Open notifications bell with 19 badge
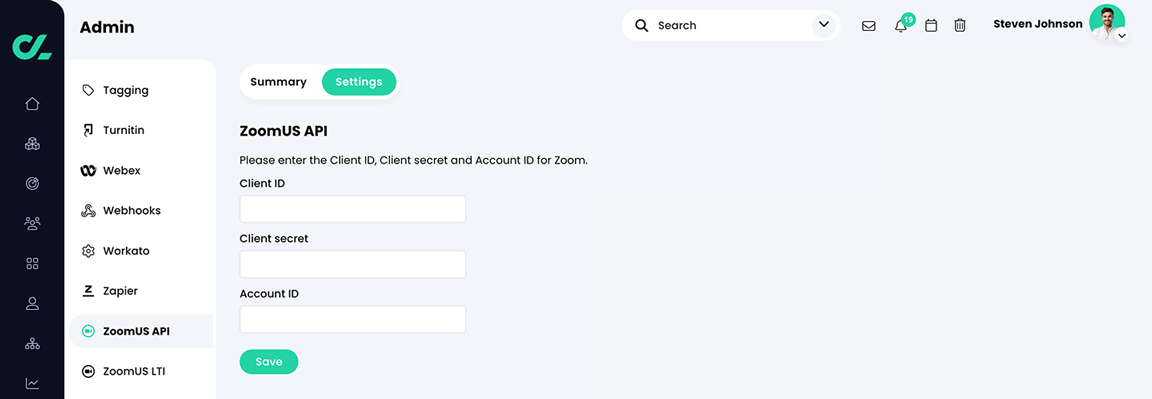This screenshot has width=1152, height=399. coord(901,26)
